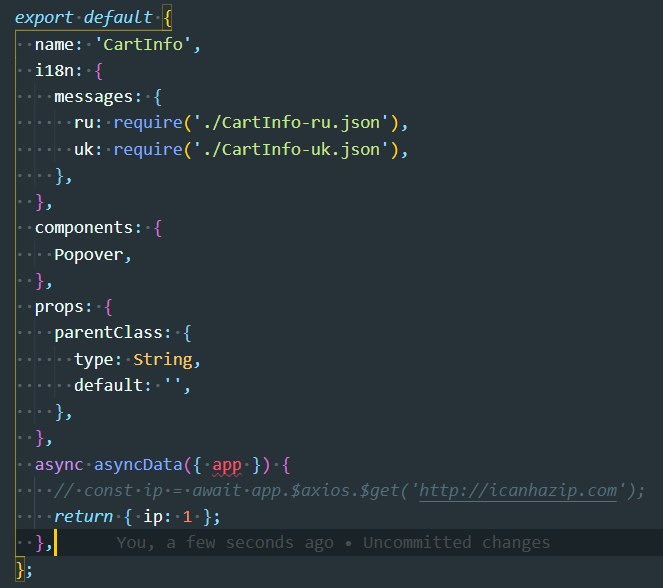Screen dimensions: 663x588
Task: Click the 'i18n' property key
Action: tap(54, 71)
